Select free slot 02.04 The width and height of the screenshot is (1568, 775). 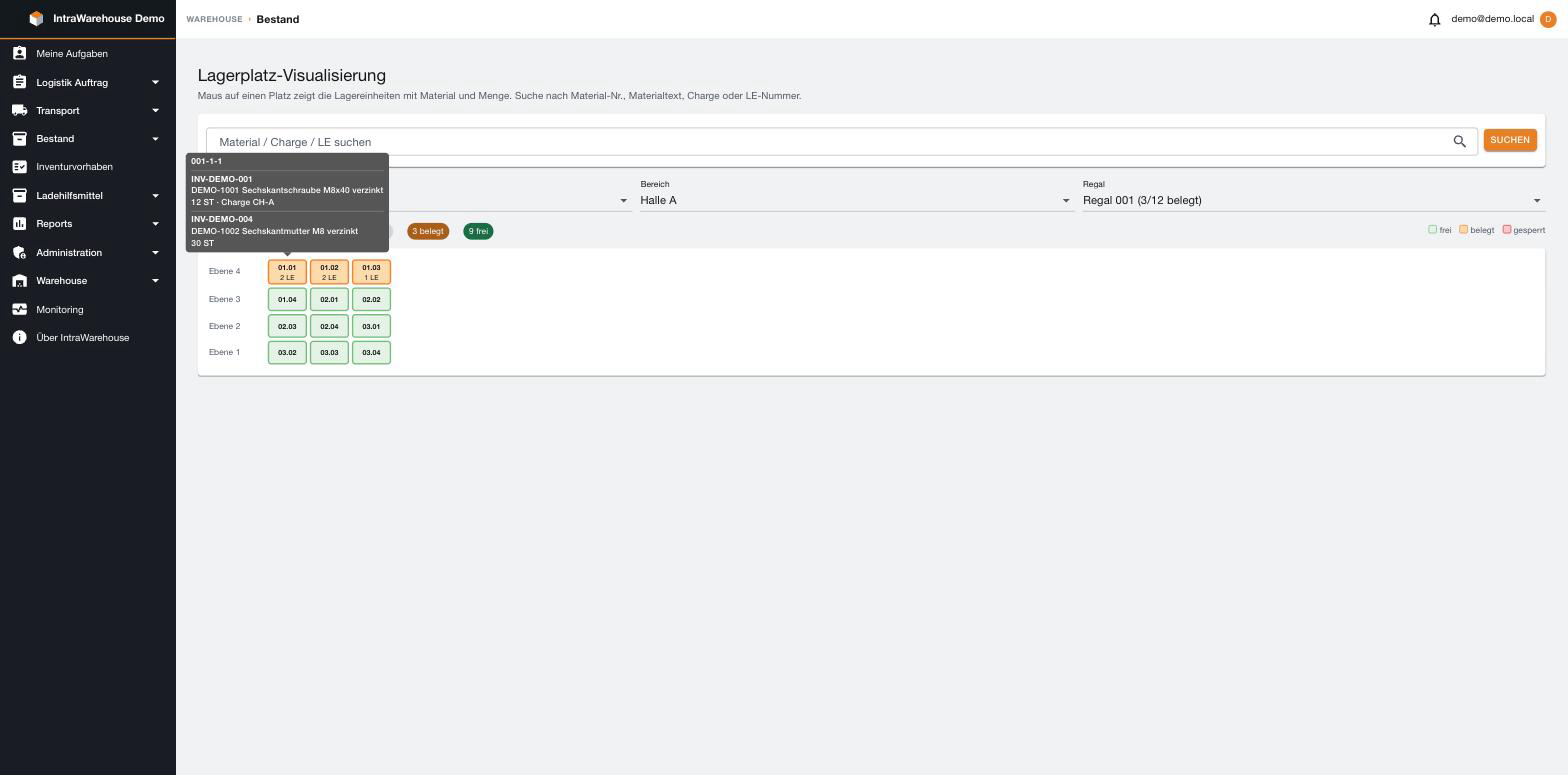click(x=329, y=326)
